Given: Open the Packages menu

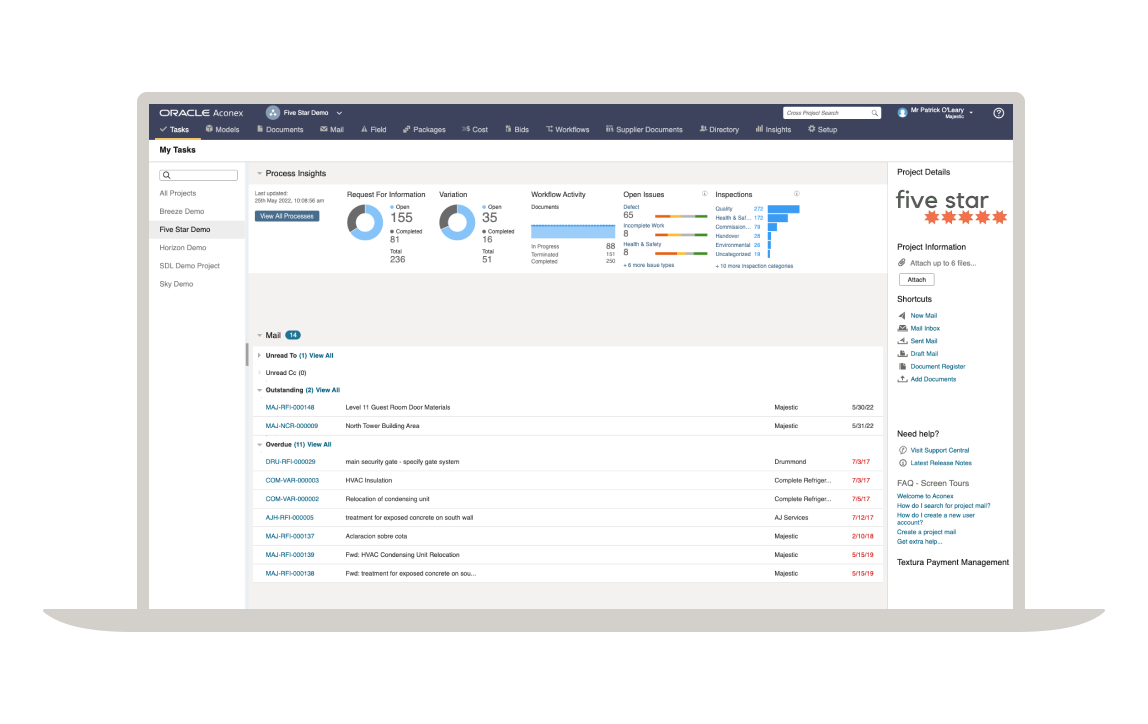Looking at the screenshot, I should click(x=424, y=130).
